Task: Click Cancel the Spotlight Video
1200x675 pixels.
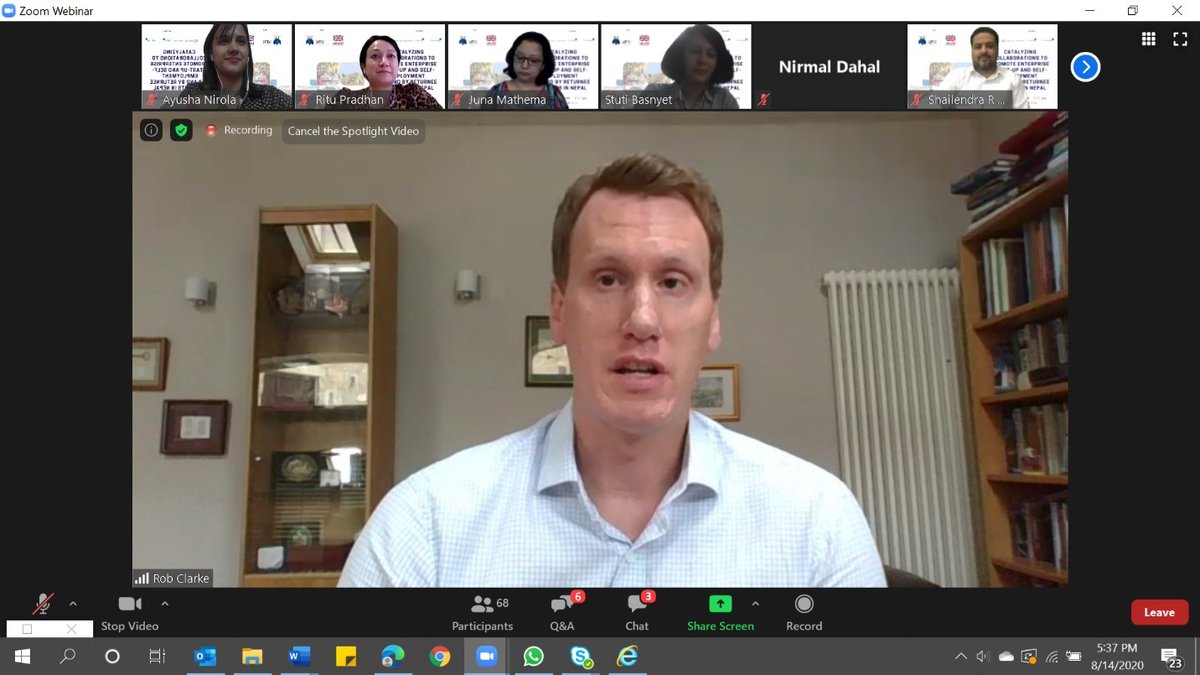Action: pos(353,131)
